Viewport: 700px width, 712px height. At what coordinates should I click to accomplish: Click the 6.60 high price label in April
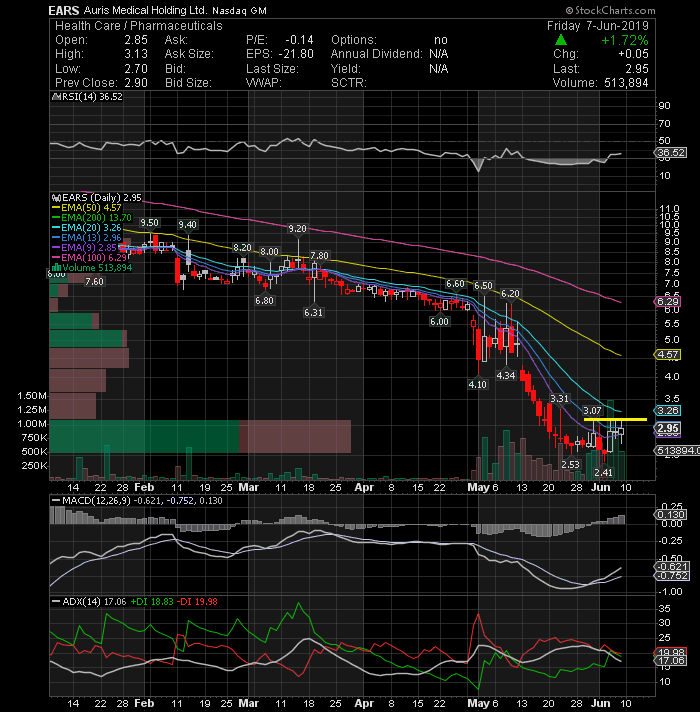(x=455, y=284)
